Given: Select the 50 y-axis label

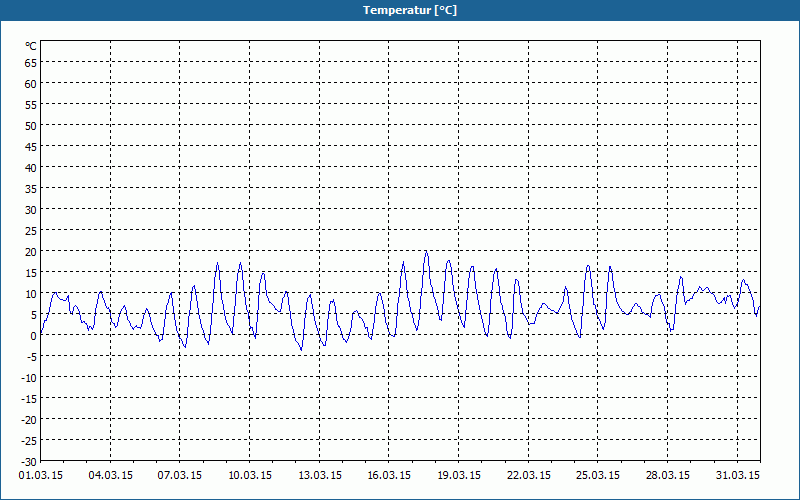Looking at the screenshot, I should [x=31, y=126].
